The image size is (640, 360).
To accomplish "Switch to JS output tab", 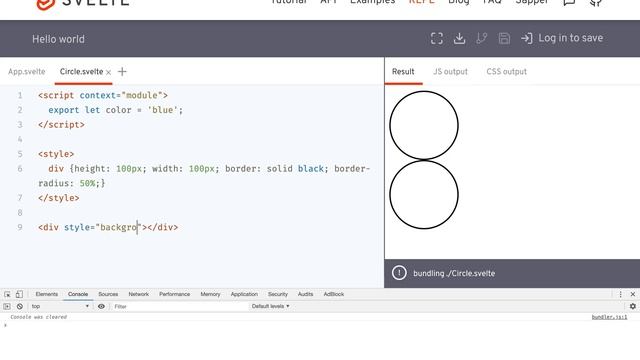I will [450, 72].
